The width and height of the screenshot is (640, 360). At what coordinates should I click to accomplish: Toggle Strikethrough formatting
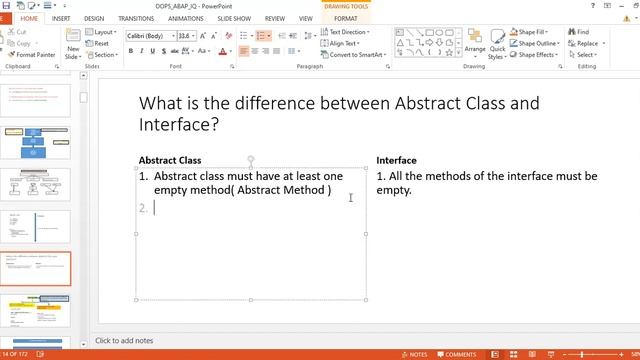click(x=174, y=51)
